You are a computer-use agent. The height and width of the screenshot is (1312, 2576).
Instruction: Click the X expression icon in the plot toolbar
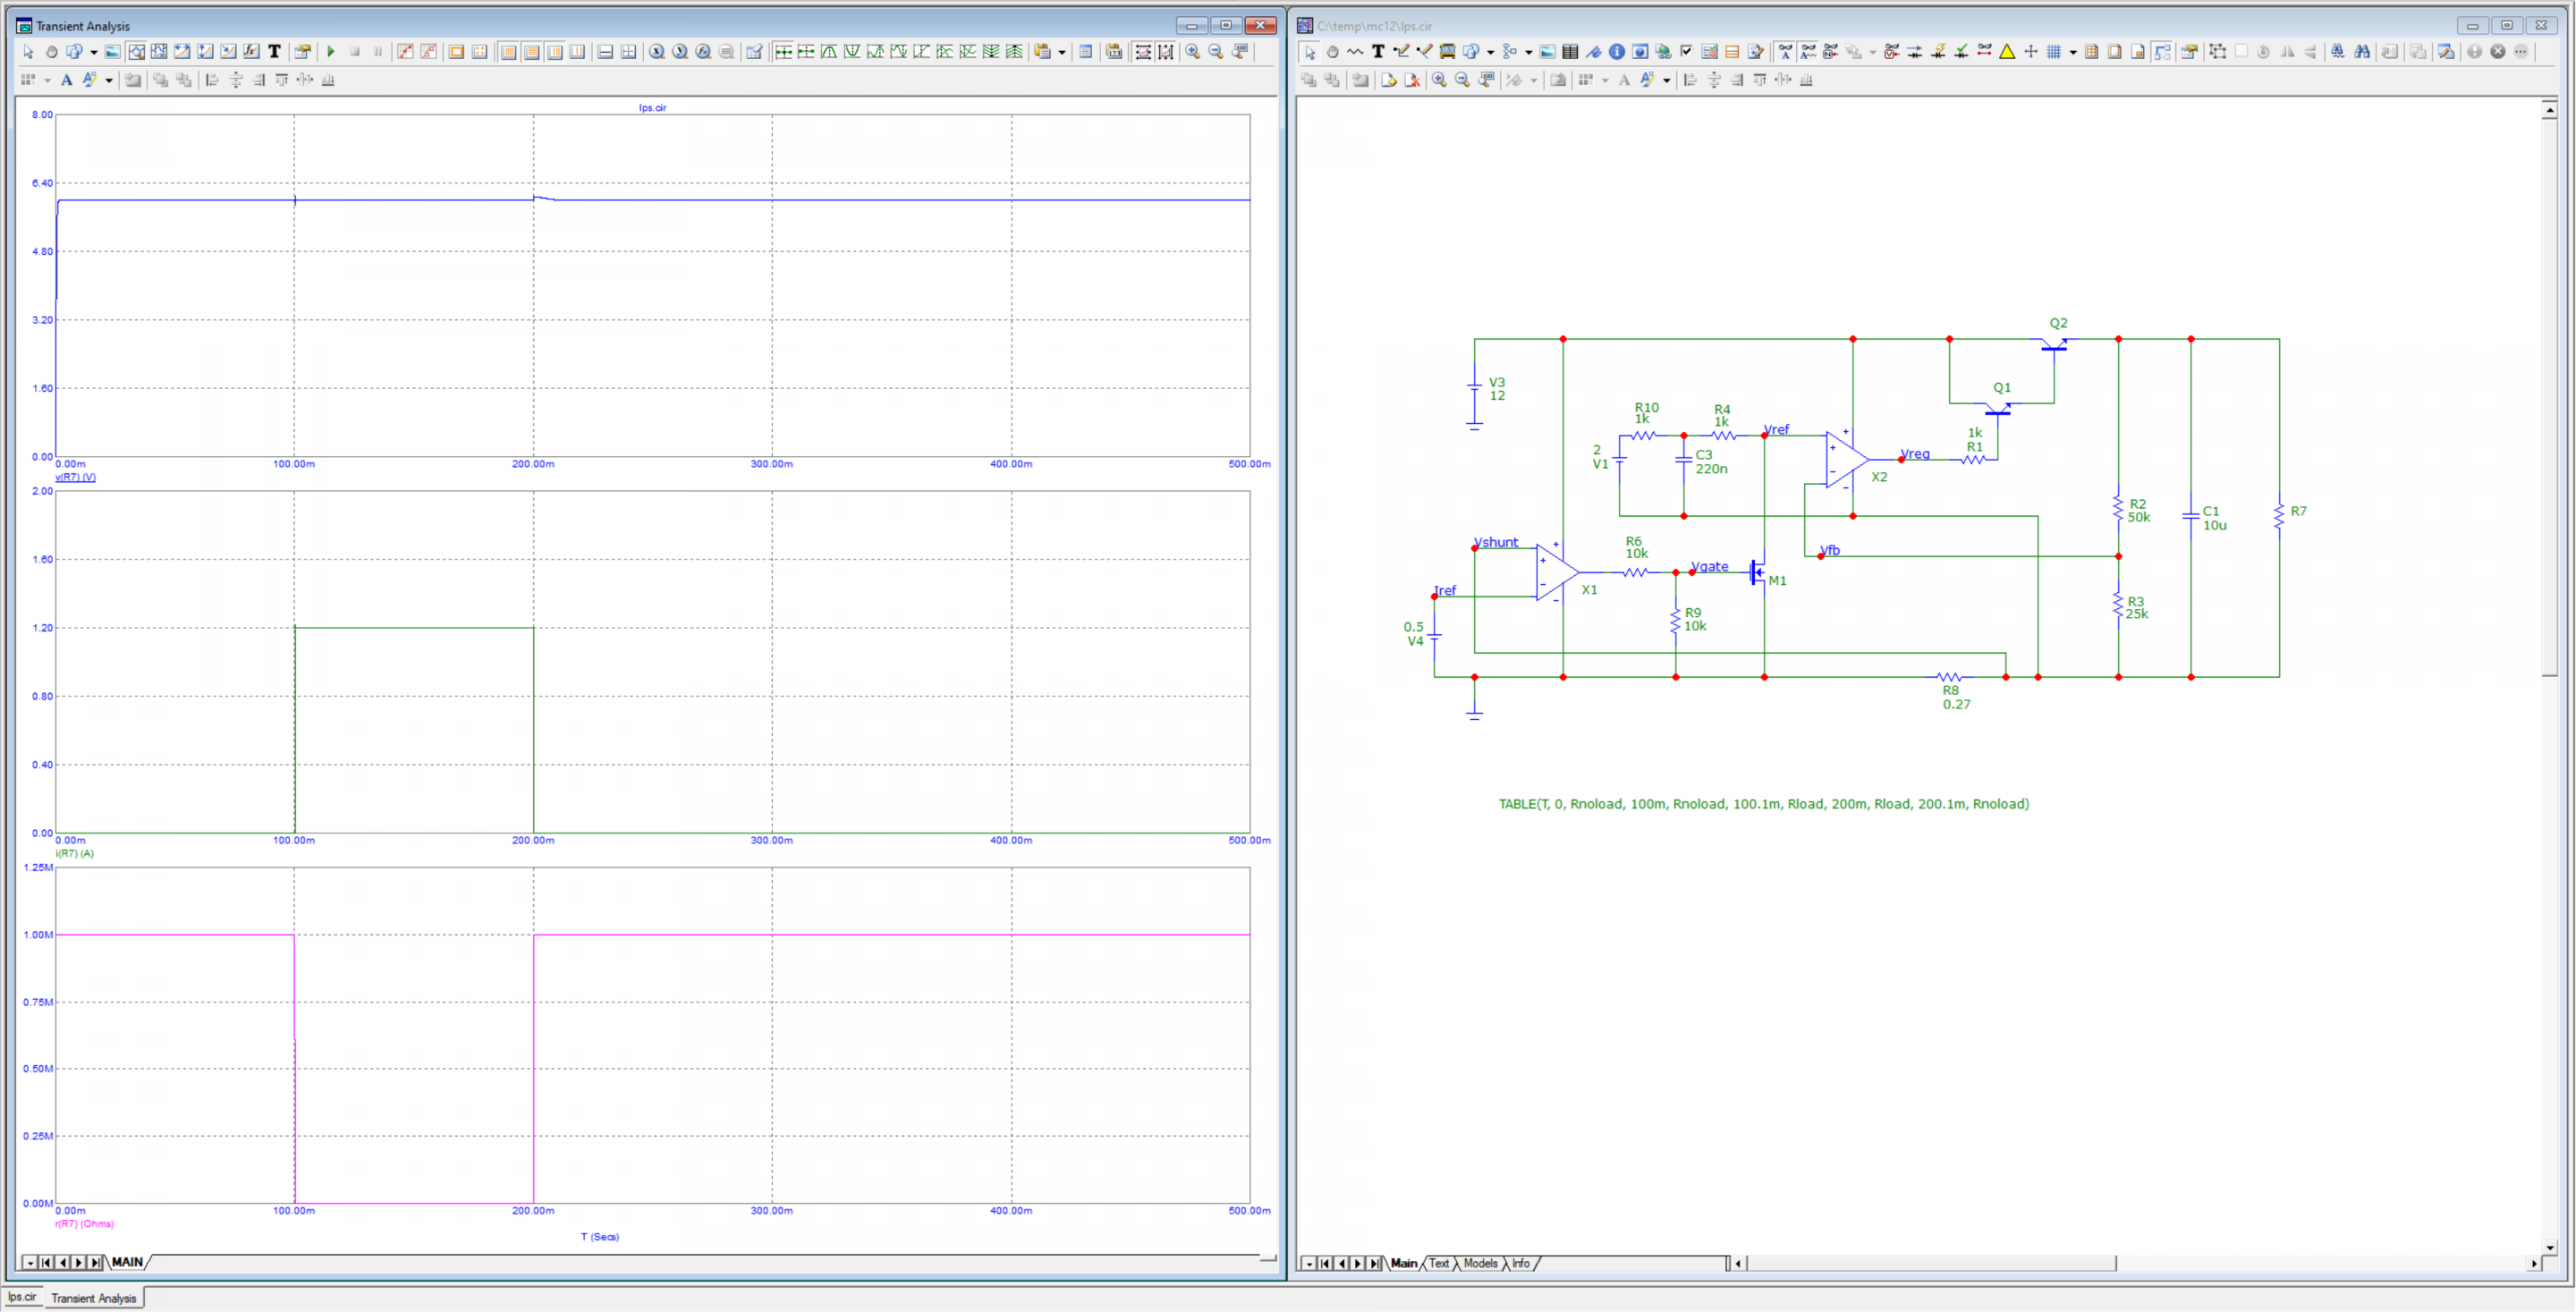pos(657,51)
